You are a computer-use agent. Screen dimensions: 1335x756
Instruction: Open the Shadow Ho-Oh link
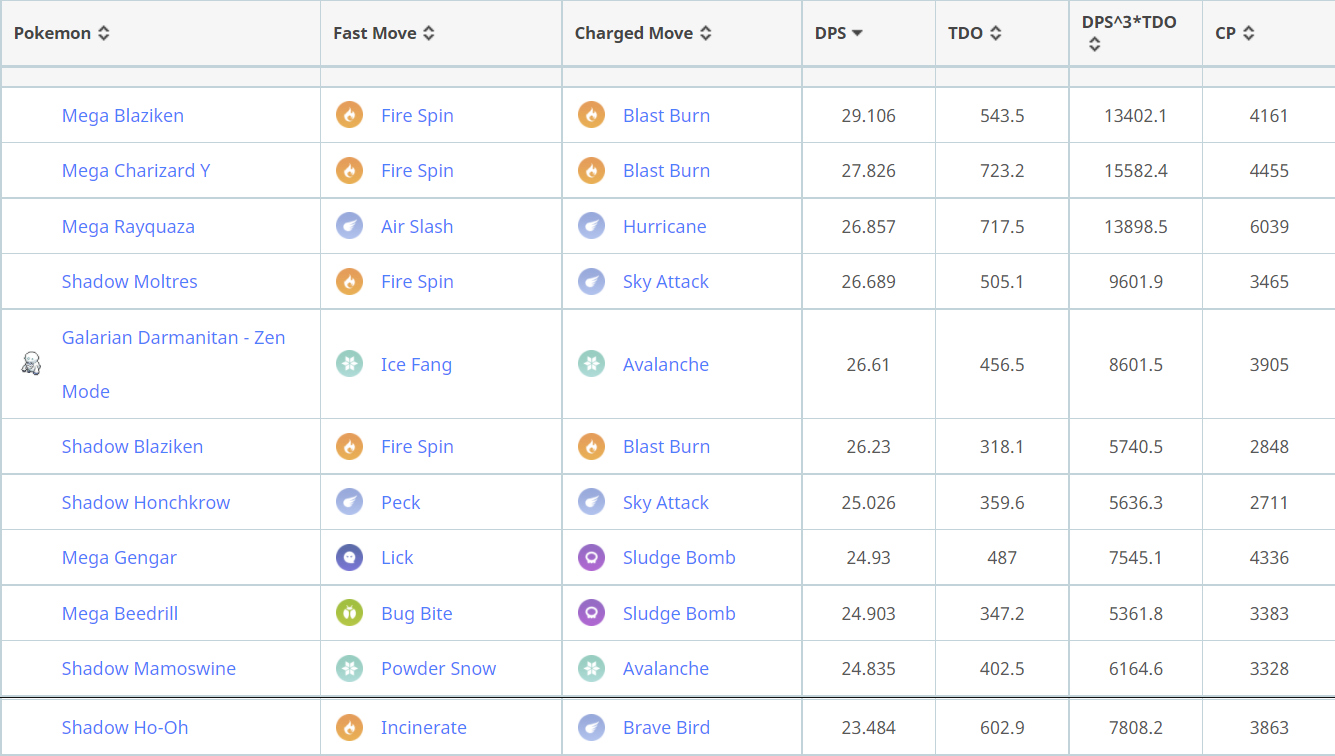click(x=125, y=727)
